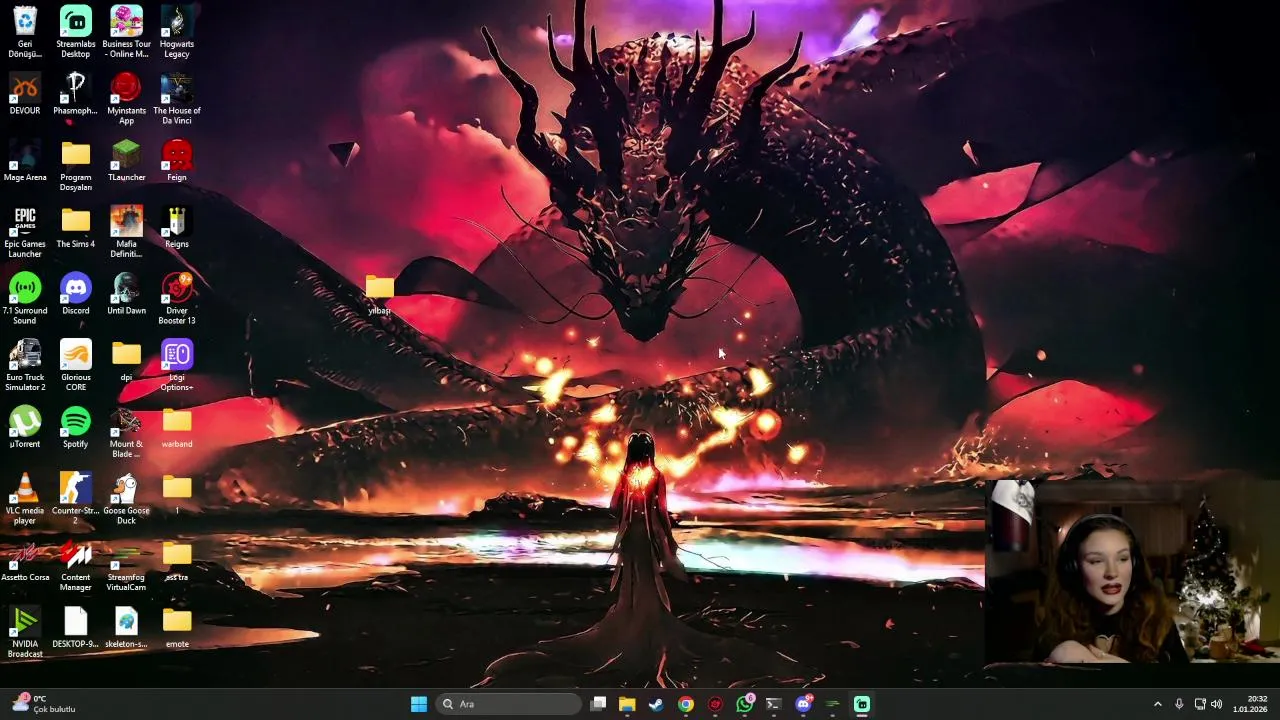
Task: Select Goose Goose Duck icon
Action: 126,499
